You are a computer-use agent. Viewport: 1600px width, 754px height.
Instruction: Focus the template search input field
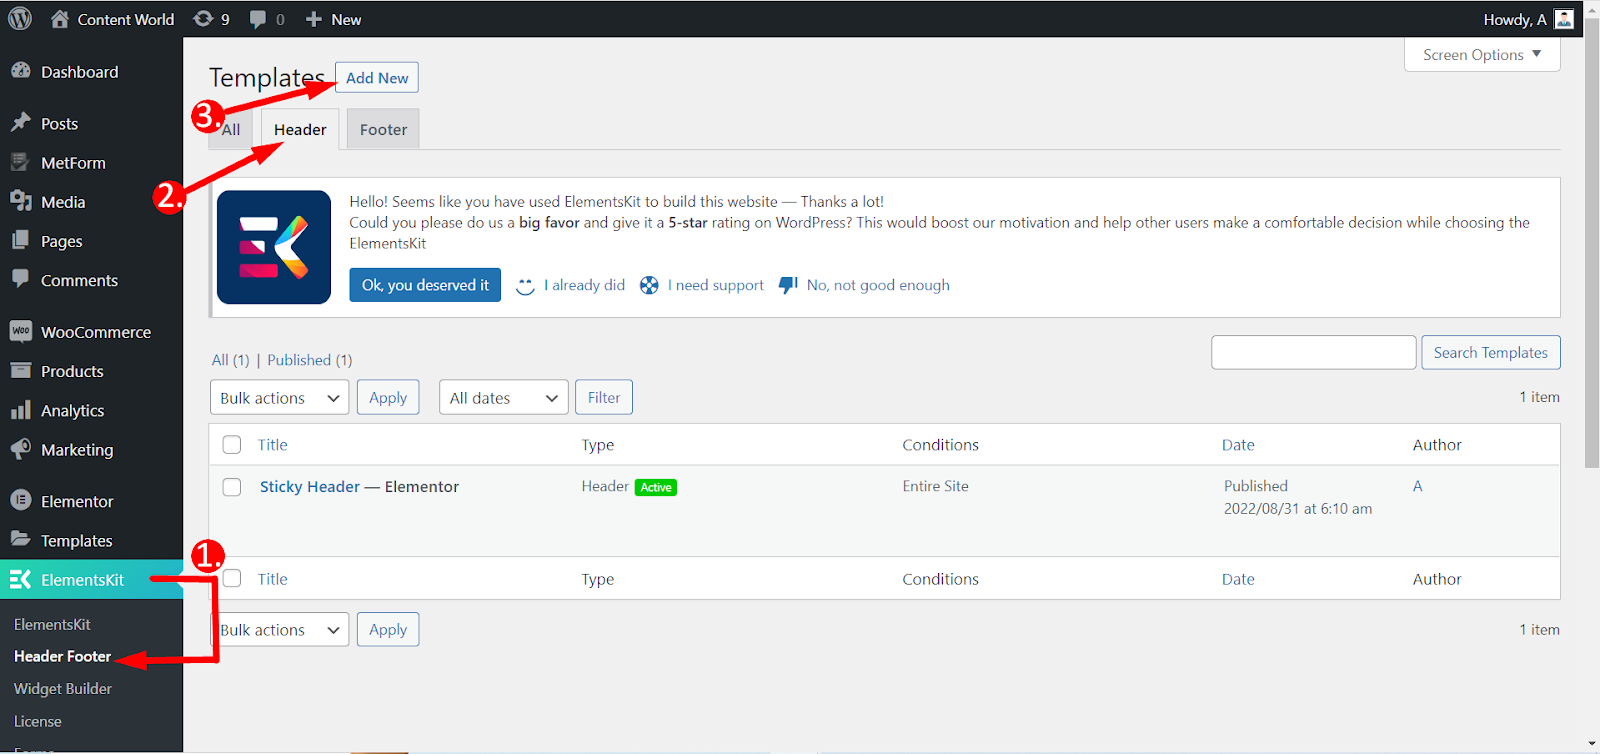tap(1314, 352)
